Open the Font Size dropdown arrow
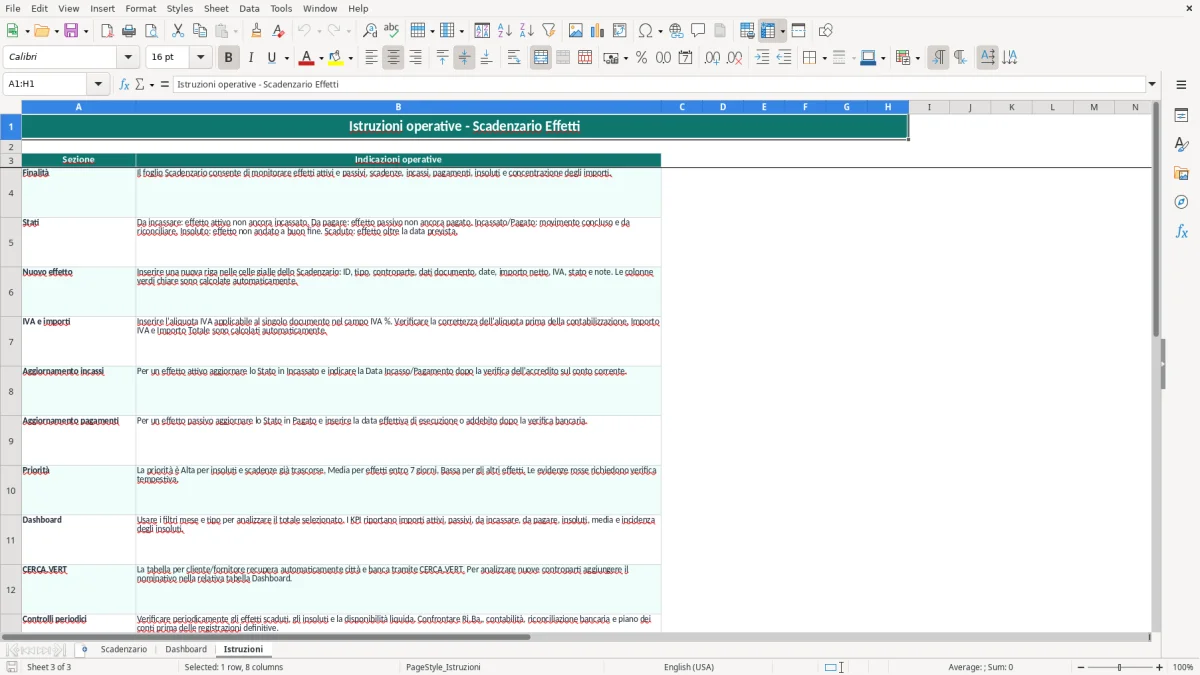 pos(200,58)
